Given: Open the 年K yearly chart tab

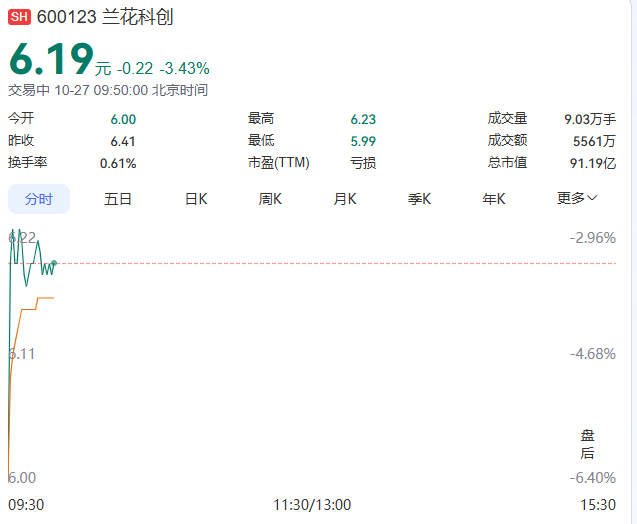Looking at the screenshot, I should pyautogui.click(x=494, y=199).
